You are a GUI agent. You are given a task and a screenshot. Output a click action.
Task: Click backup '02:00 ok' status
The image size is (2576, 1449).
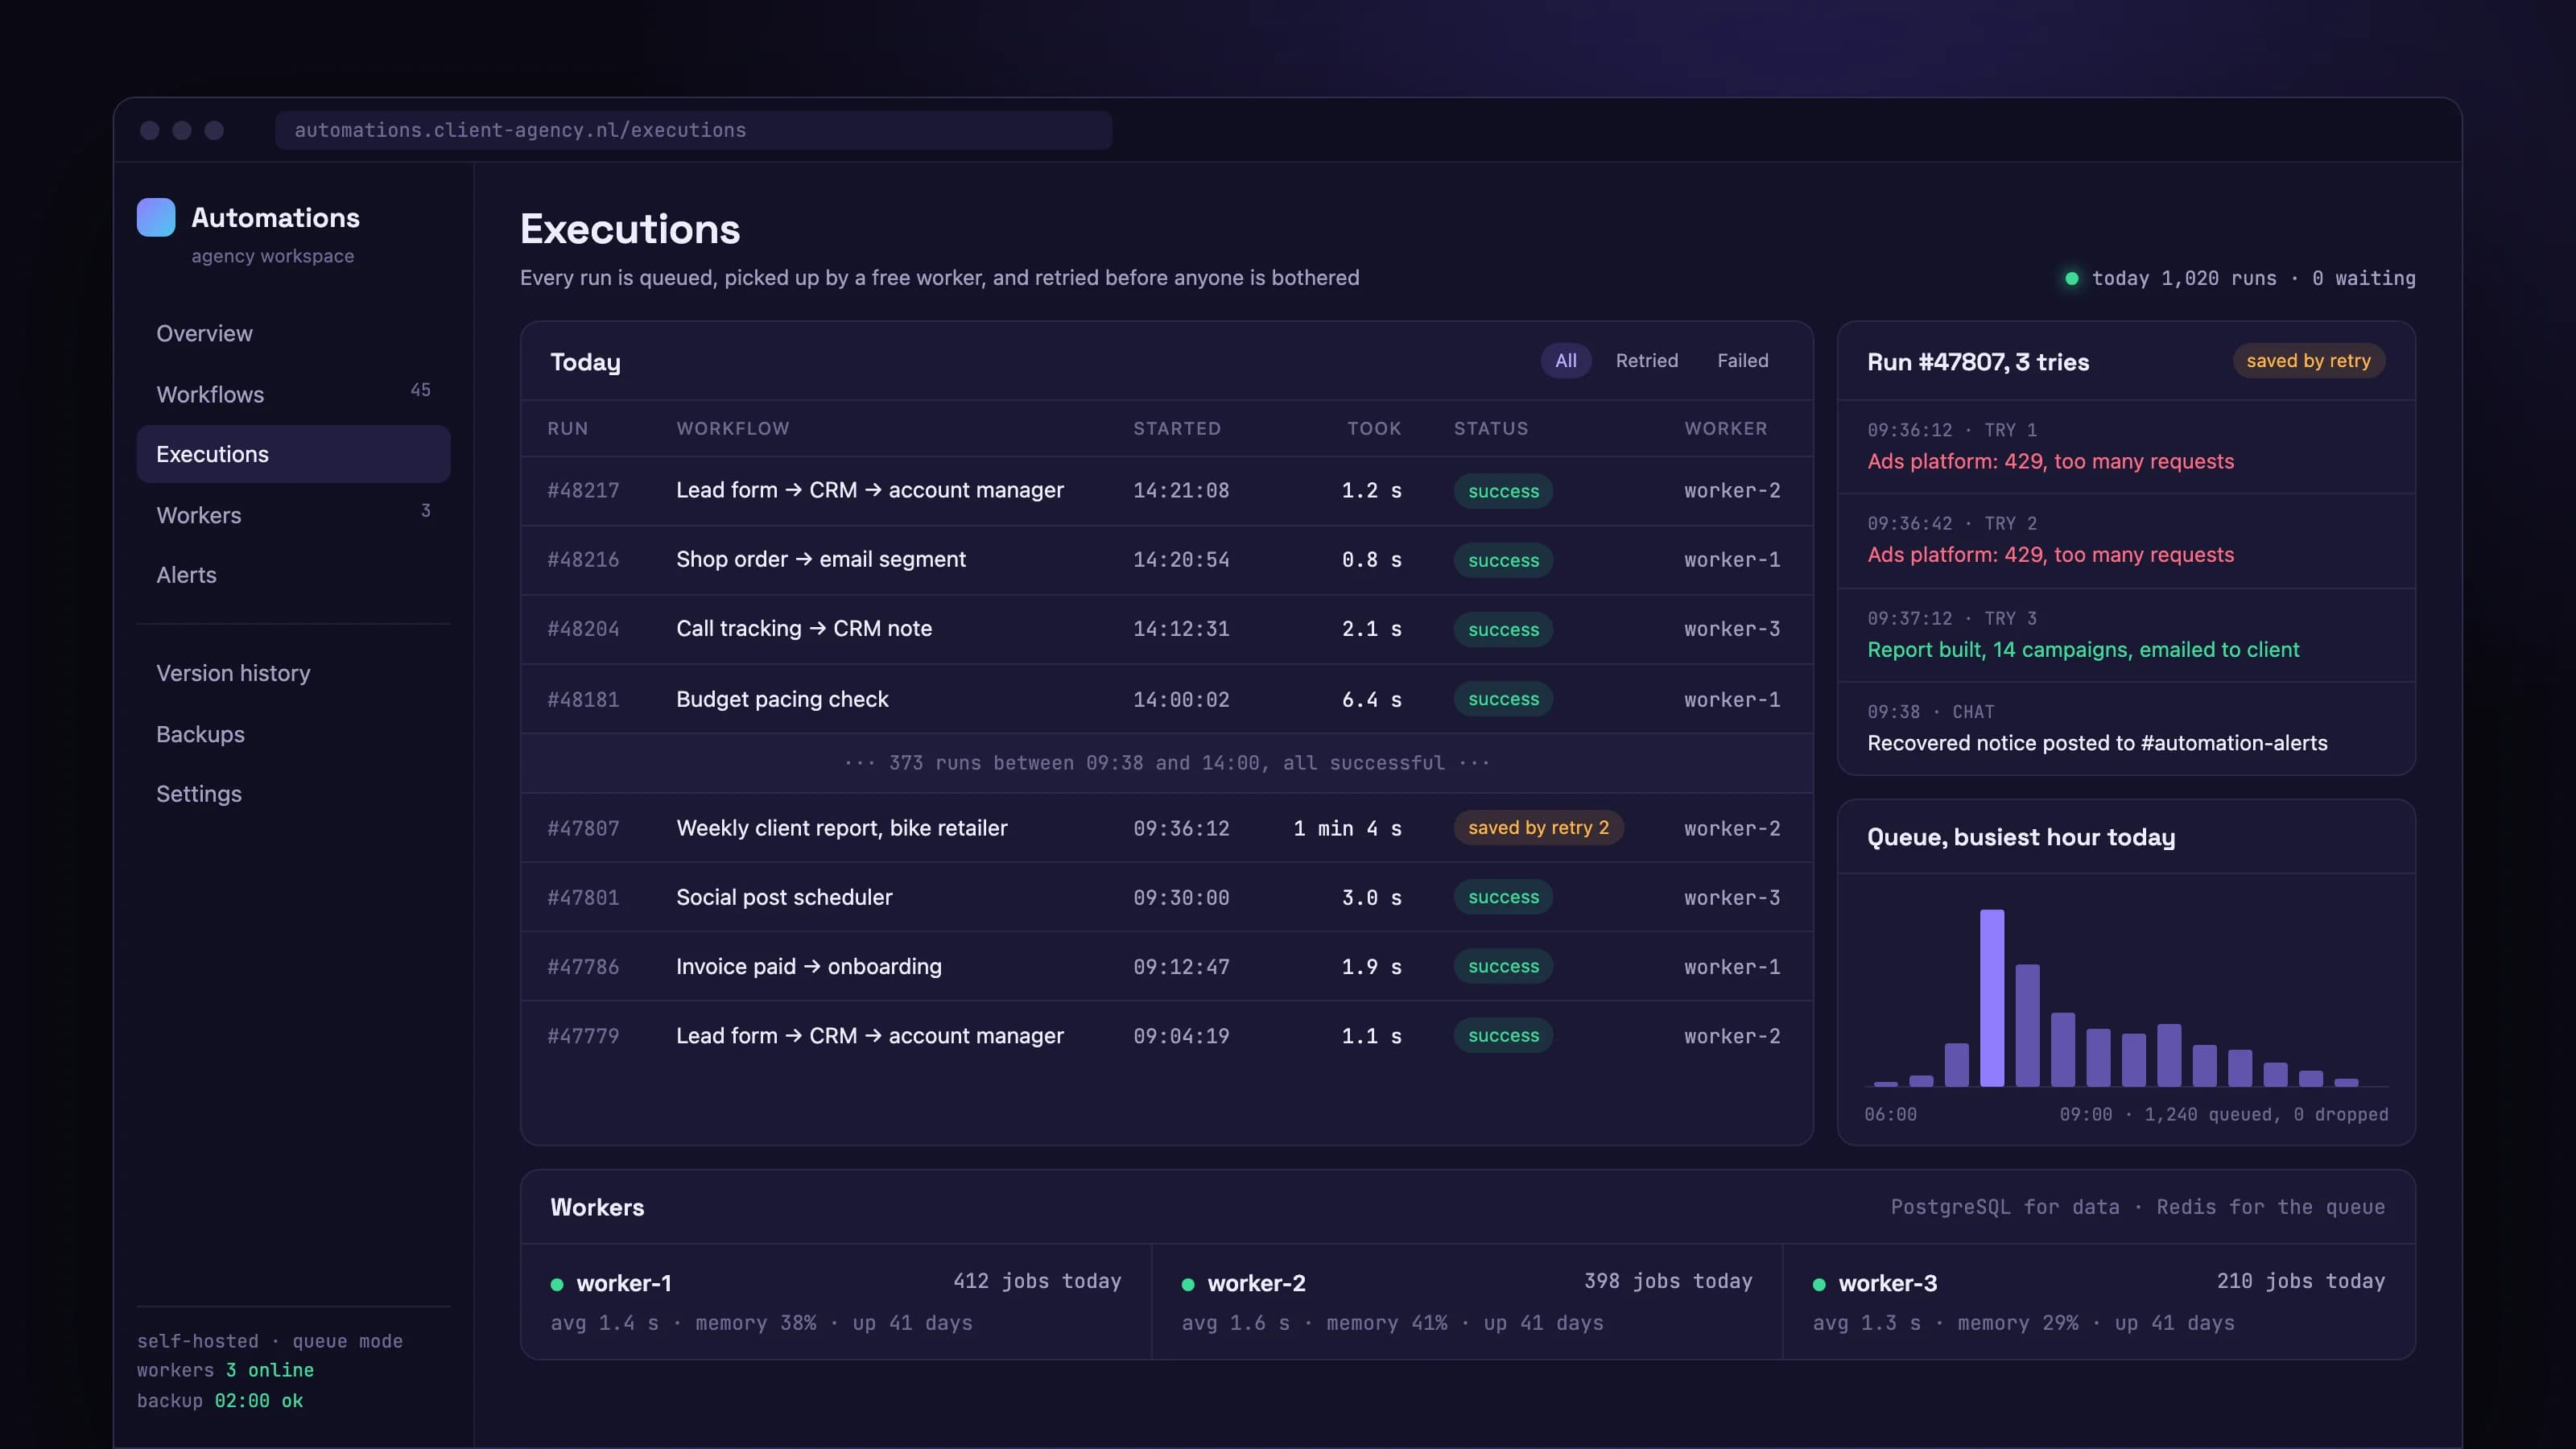tap(259, 1401)
